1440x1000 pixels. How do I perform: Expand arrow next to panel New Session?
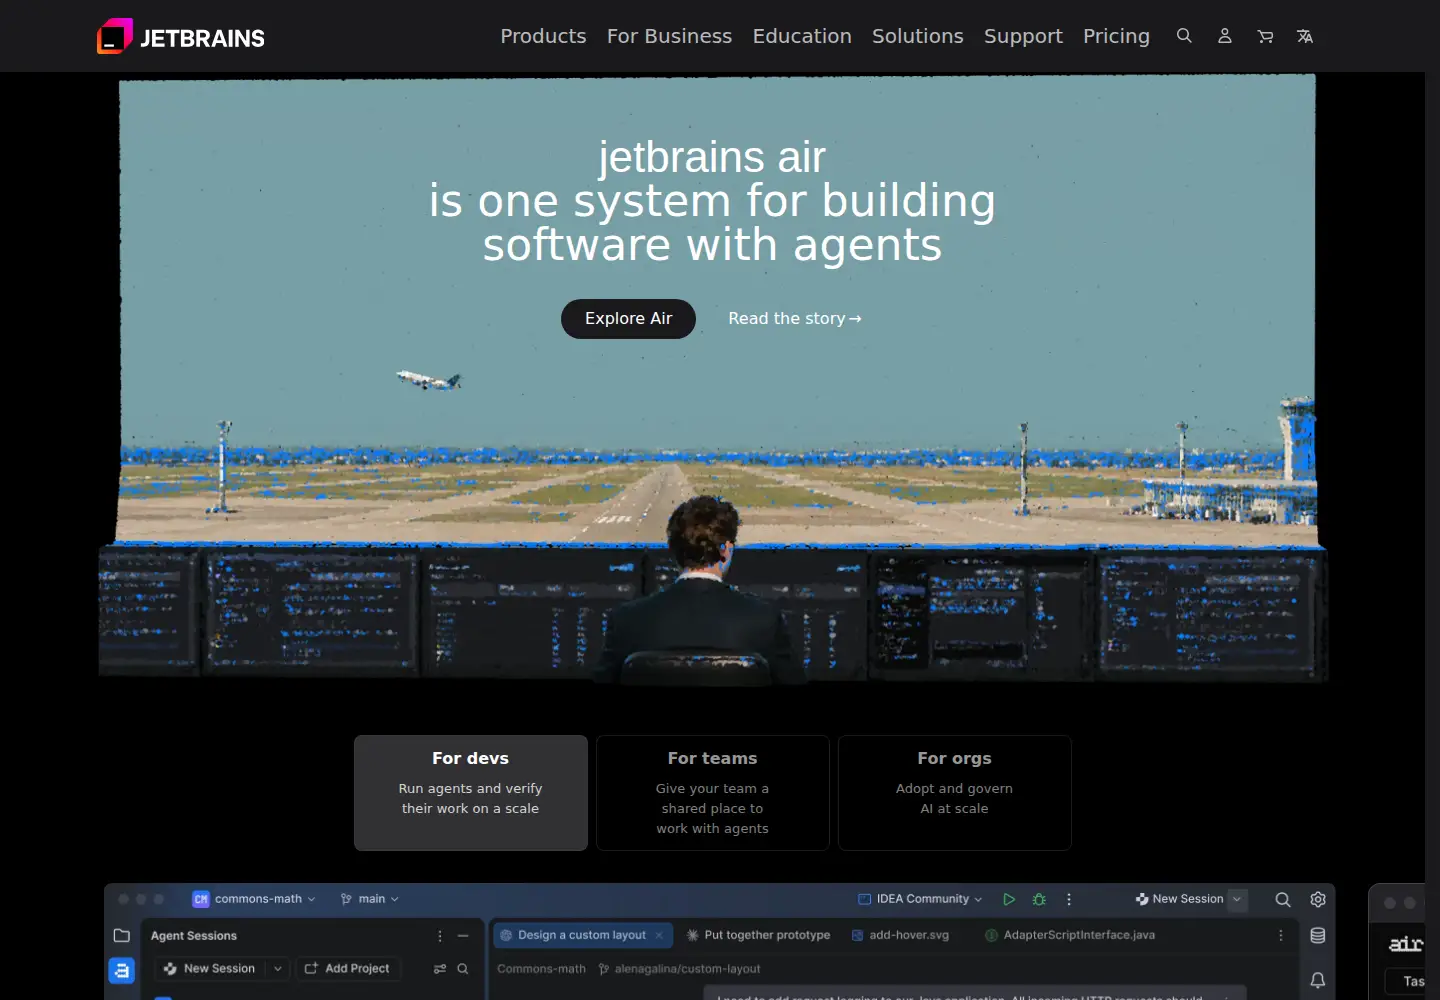coord(278,968)
